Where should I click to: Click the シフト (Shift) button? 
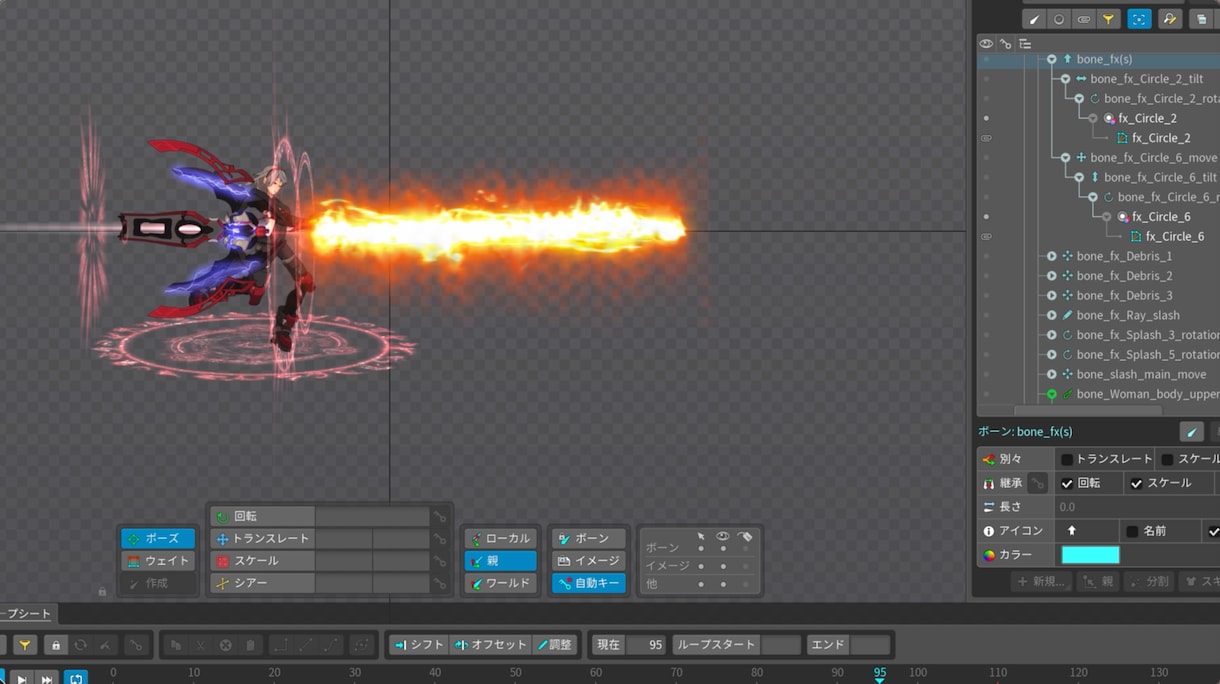point(420,645)
